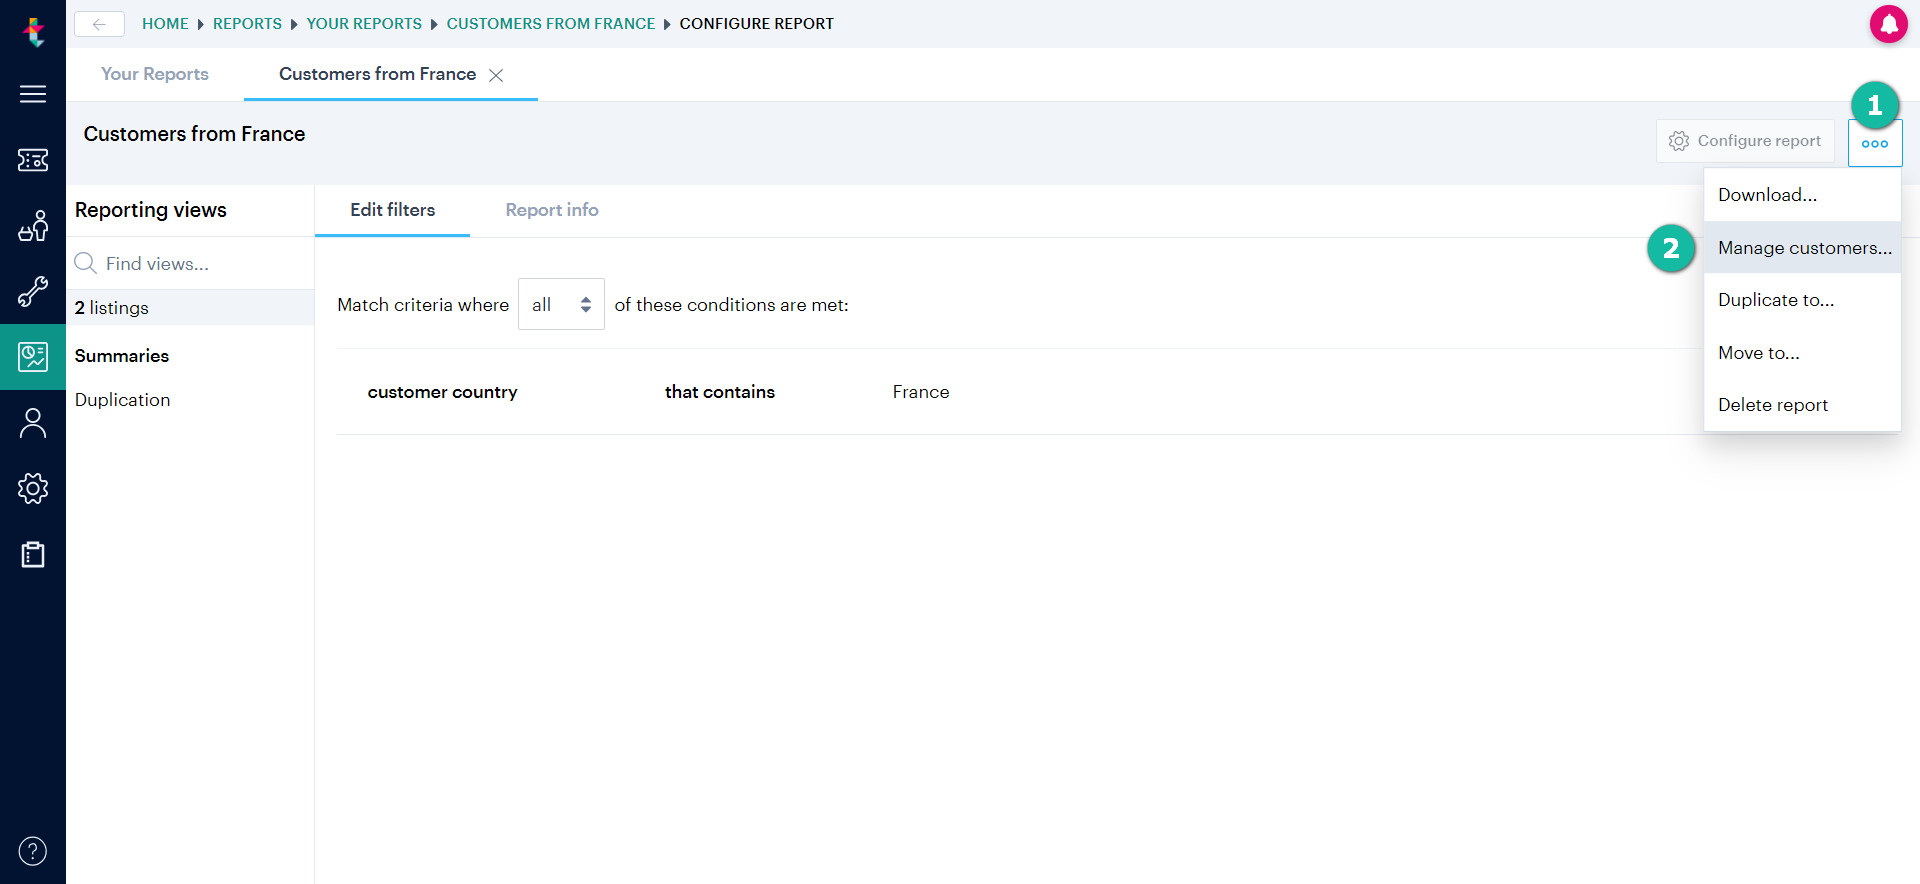
Task: Select the Duplication view
Action: pyautogui.click(x=122, y=400)
